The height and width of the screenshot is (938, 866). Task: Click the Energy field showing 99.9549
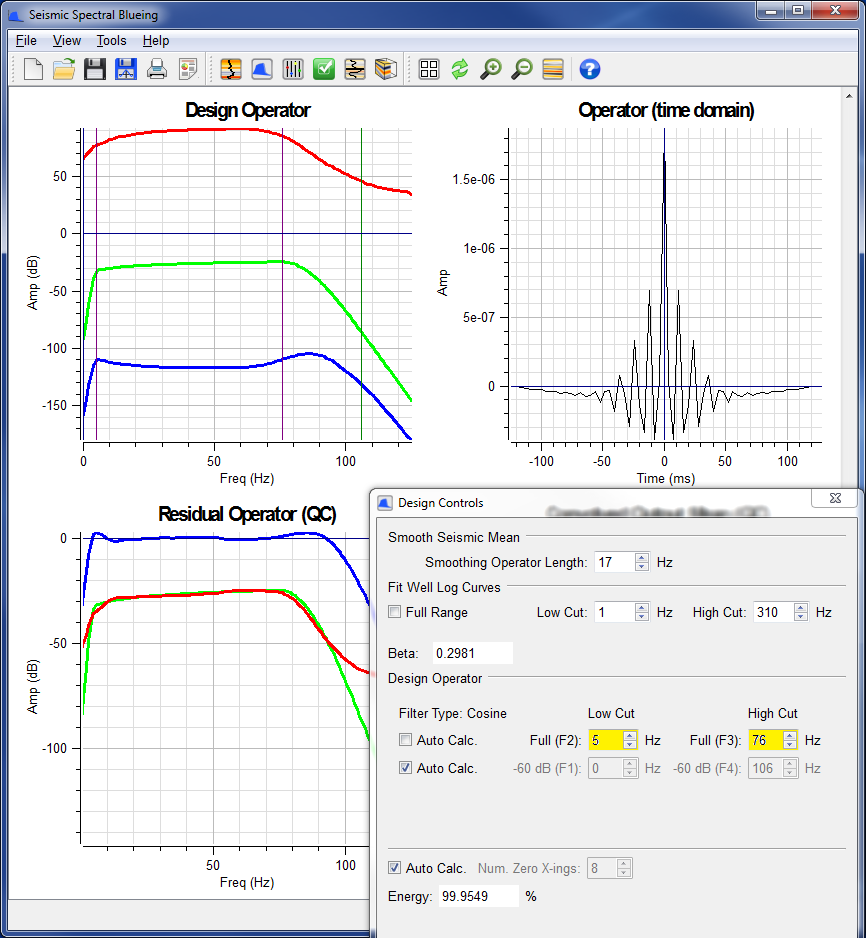click(478, 896)
